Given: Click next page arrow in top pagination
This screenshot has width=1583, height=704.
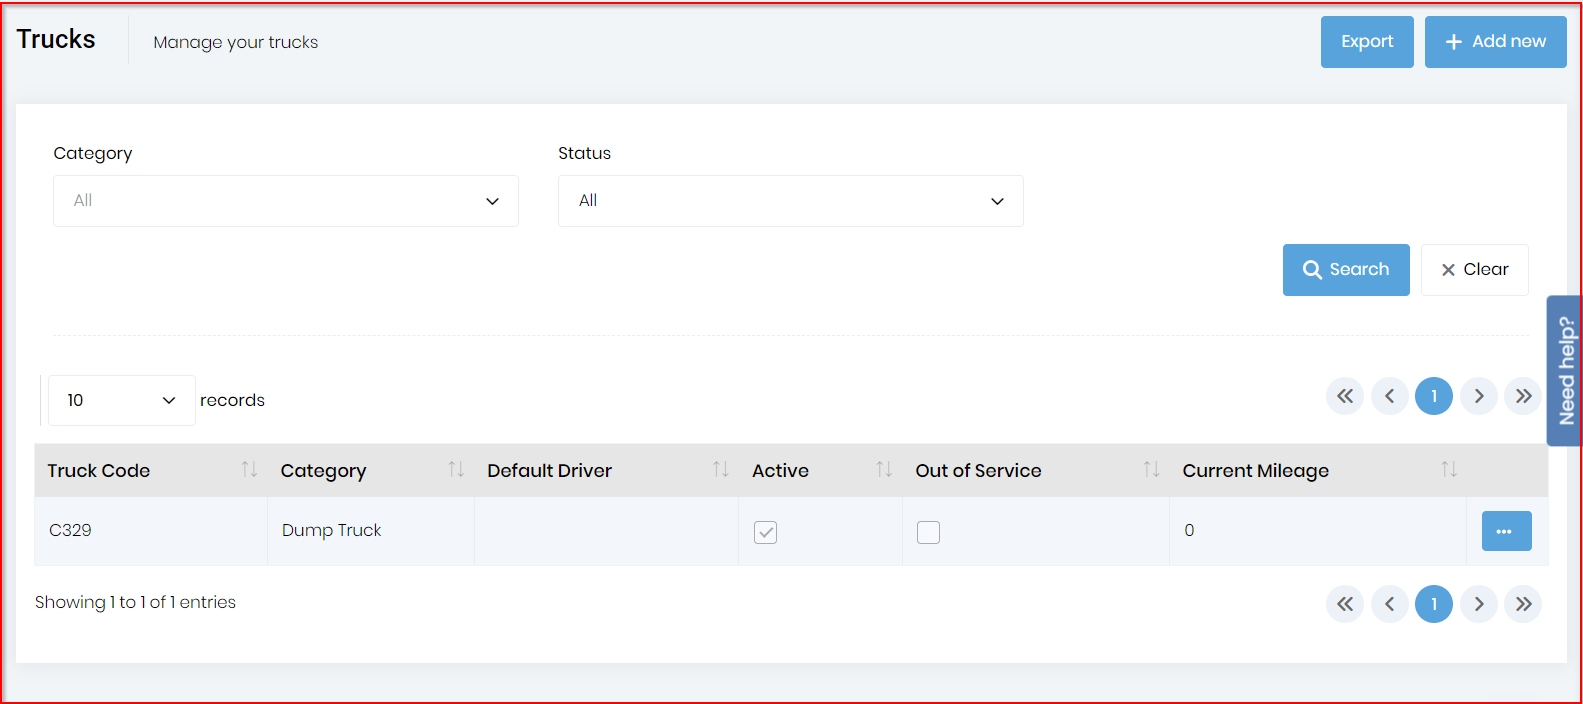Looking at the screenshot, I should [1478, 396].
